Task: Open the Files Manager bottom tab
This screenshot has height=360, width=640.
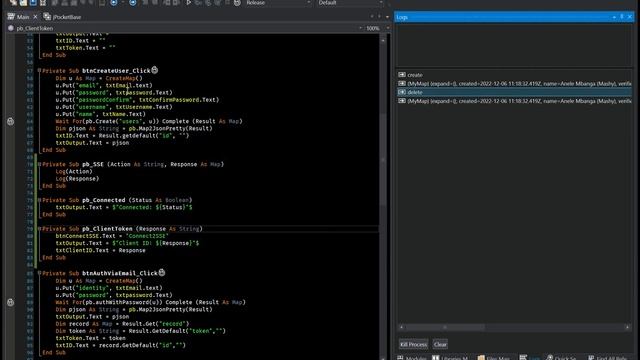Action: (x=494, y=358)
